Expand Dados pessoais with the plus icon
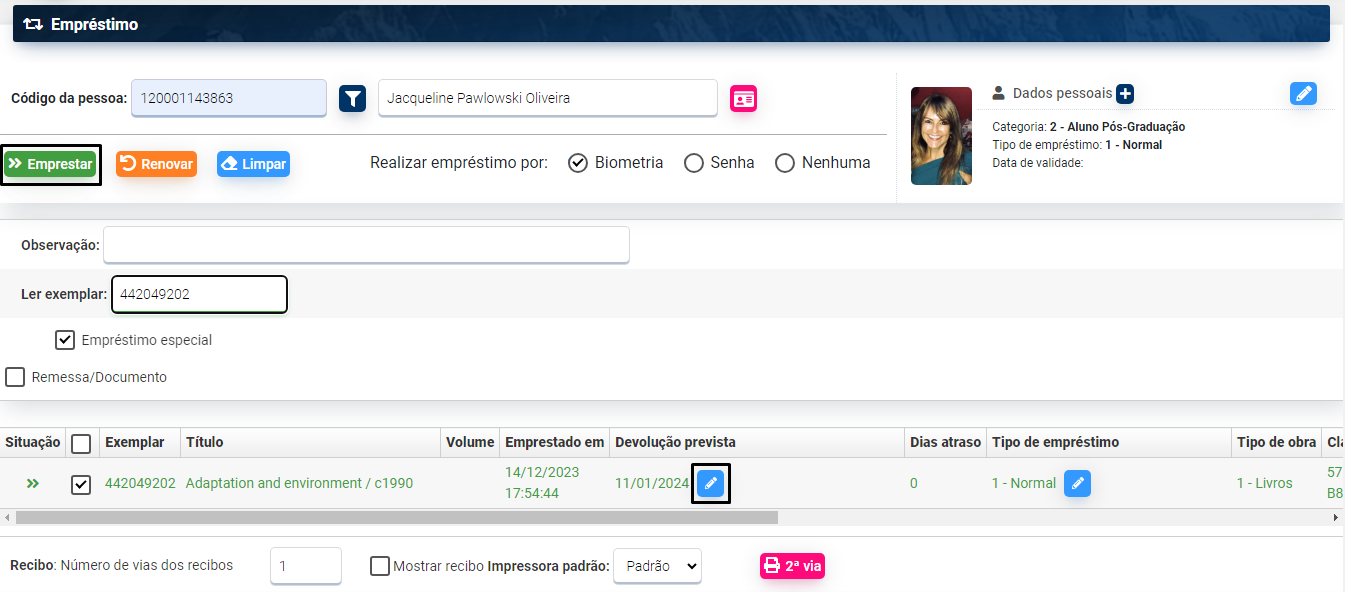 tap(1125, 94)
